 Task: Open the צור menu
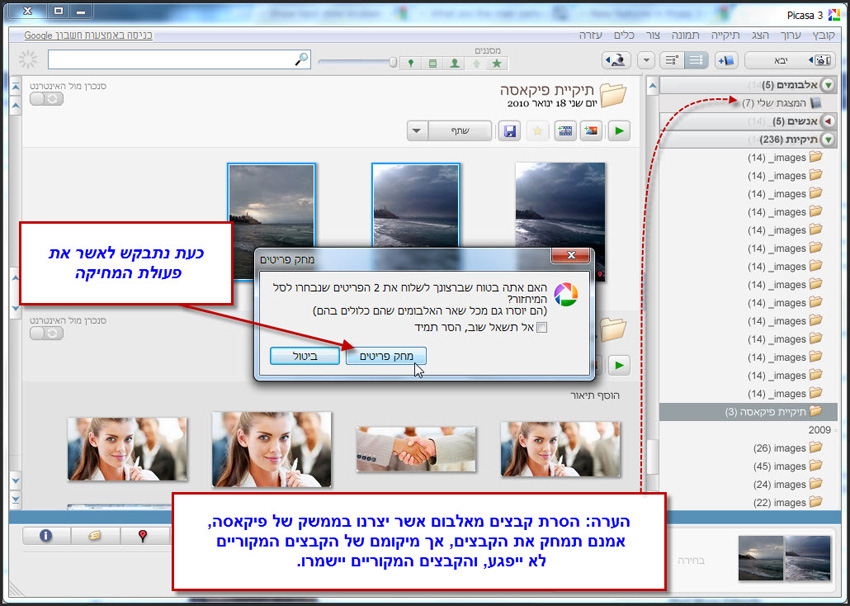point(653,35)
